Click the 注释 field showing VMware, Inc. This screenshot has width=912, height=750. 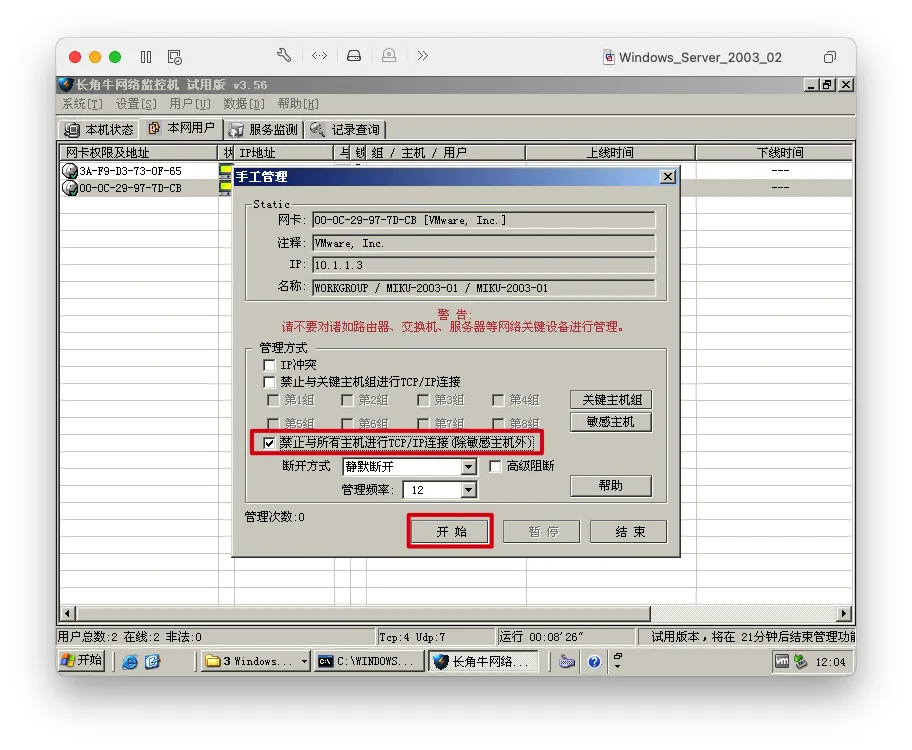tap(484, 243)
